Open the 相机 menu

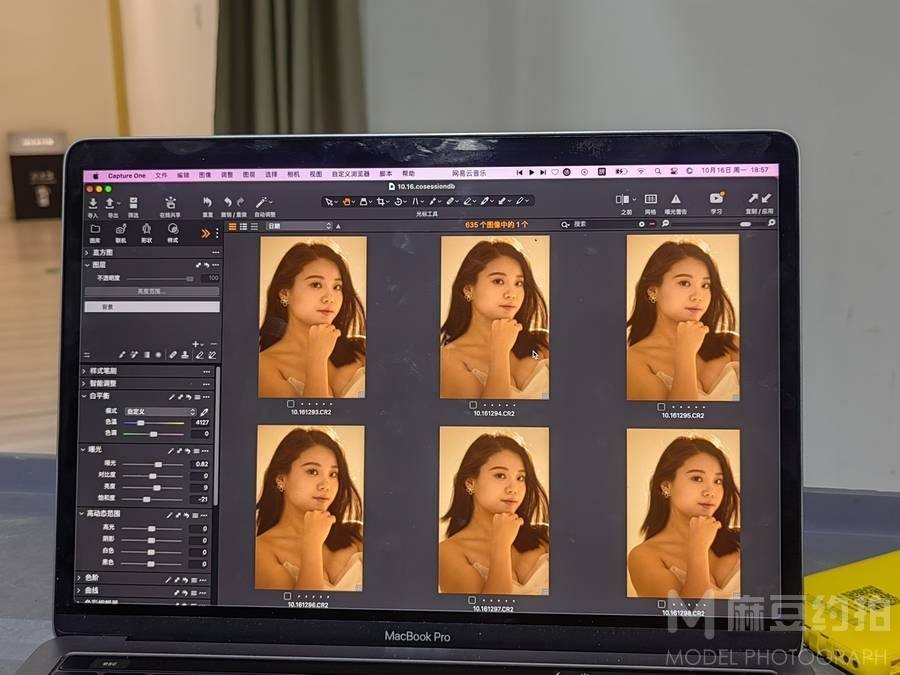tap(293, 174)
